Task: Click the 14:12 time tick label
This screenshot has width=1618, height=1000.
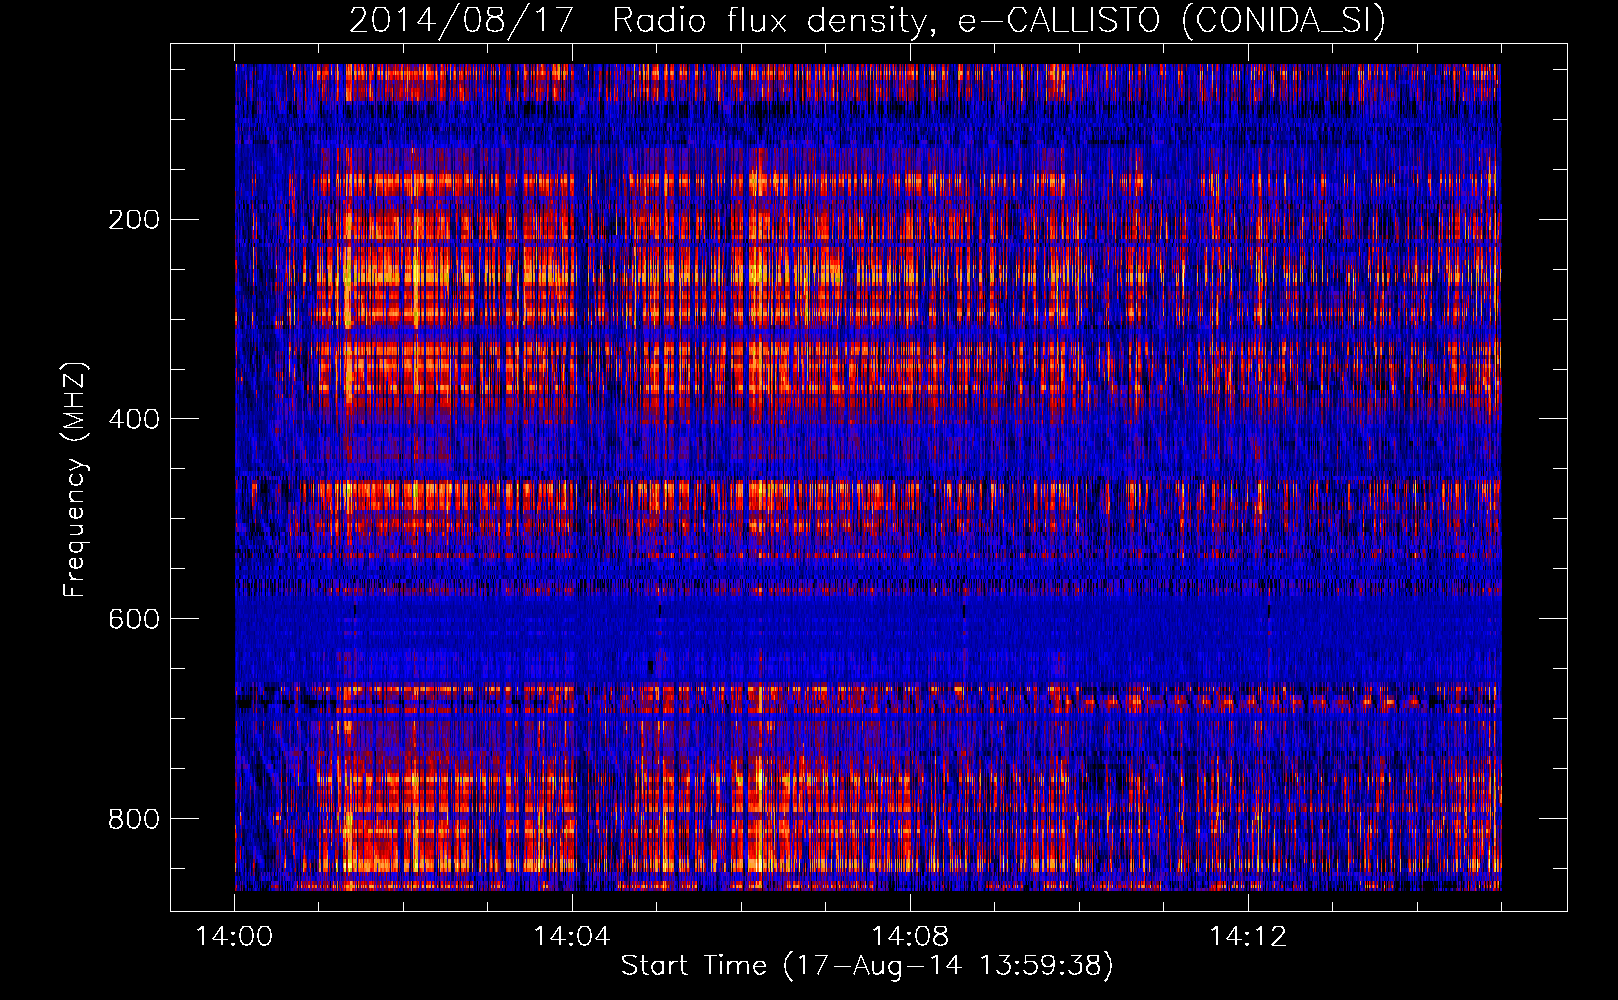Action: coord(1248,936)
